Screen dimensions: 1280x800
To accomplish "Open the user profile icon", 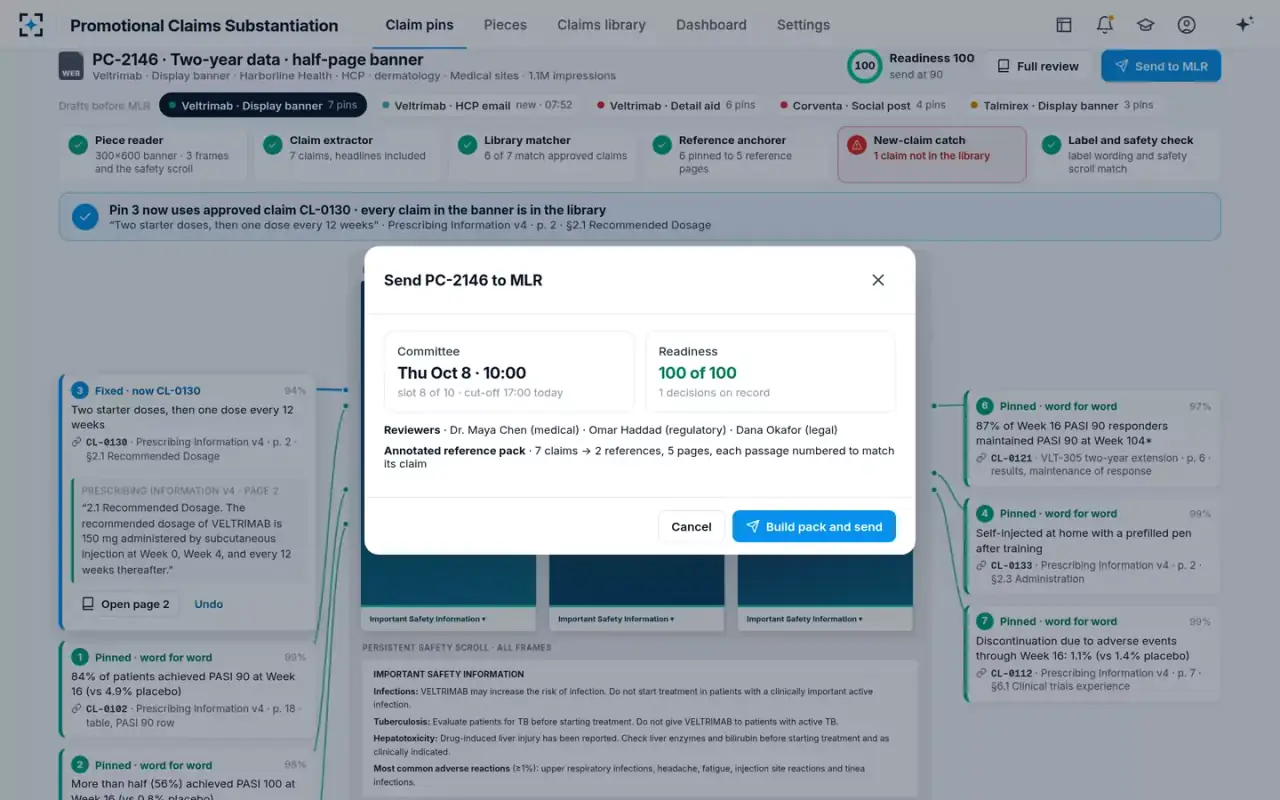I will pyautogui.click(x=1186, y=25).
